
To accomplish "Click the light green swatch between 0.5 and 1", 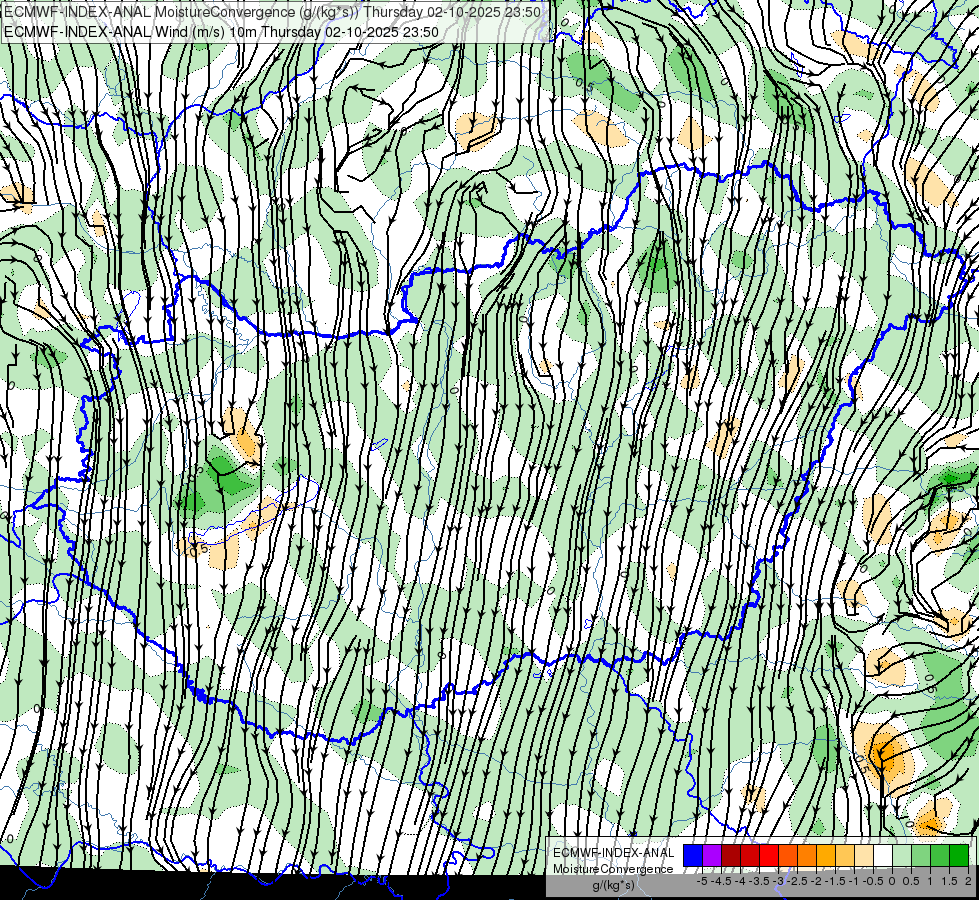I will [x=921, y=856].
